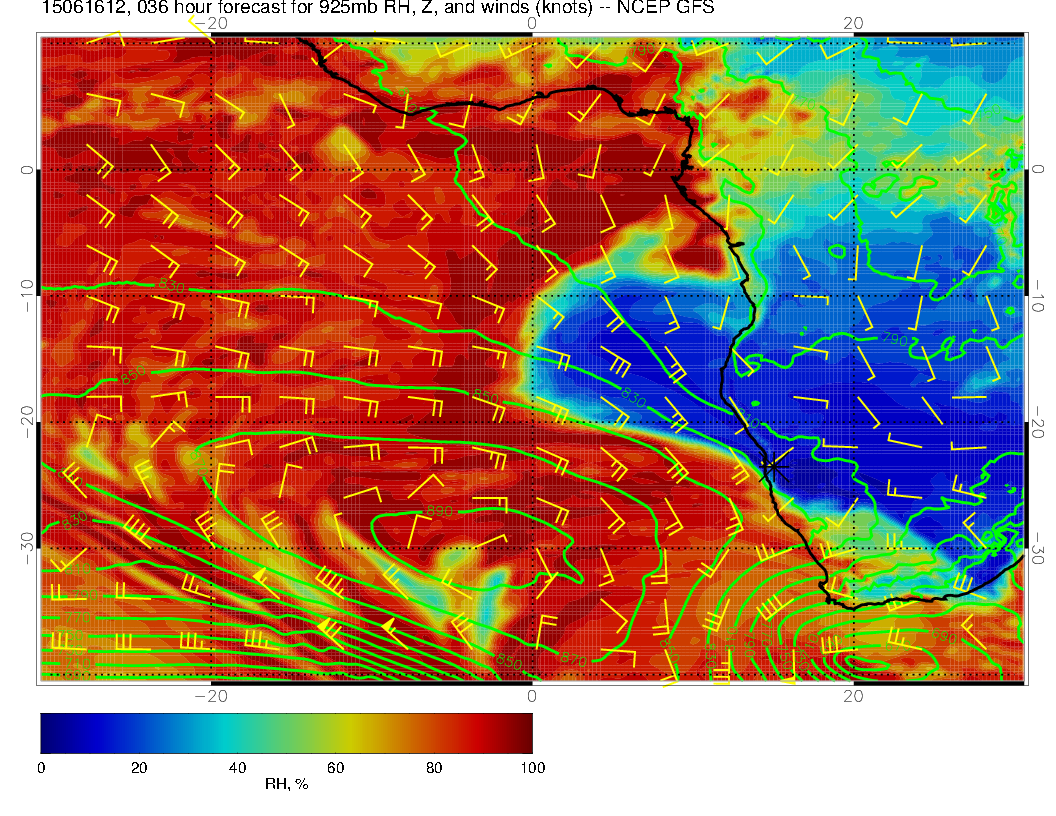The width and height of the screenshot is (1056, 816).
Task: Click the colorbar tick label "100"
Action: click(x=532, y=768)
